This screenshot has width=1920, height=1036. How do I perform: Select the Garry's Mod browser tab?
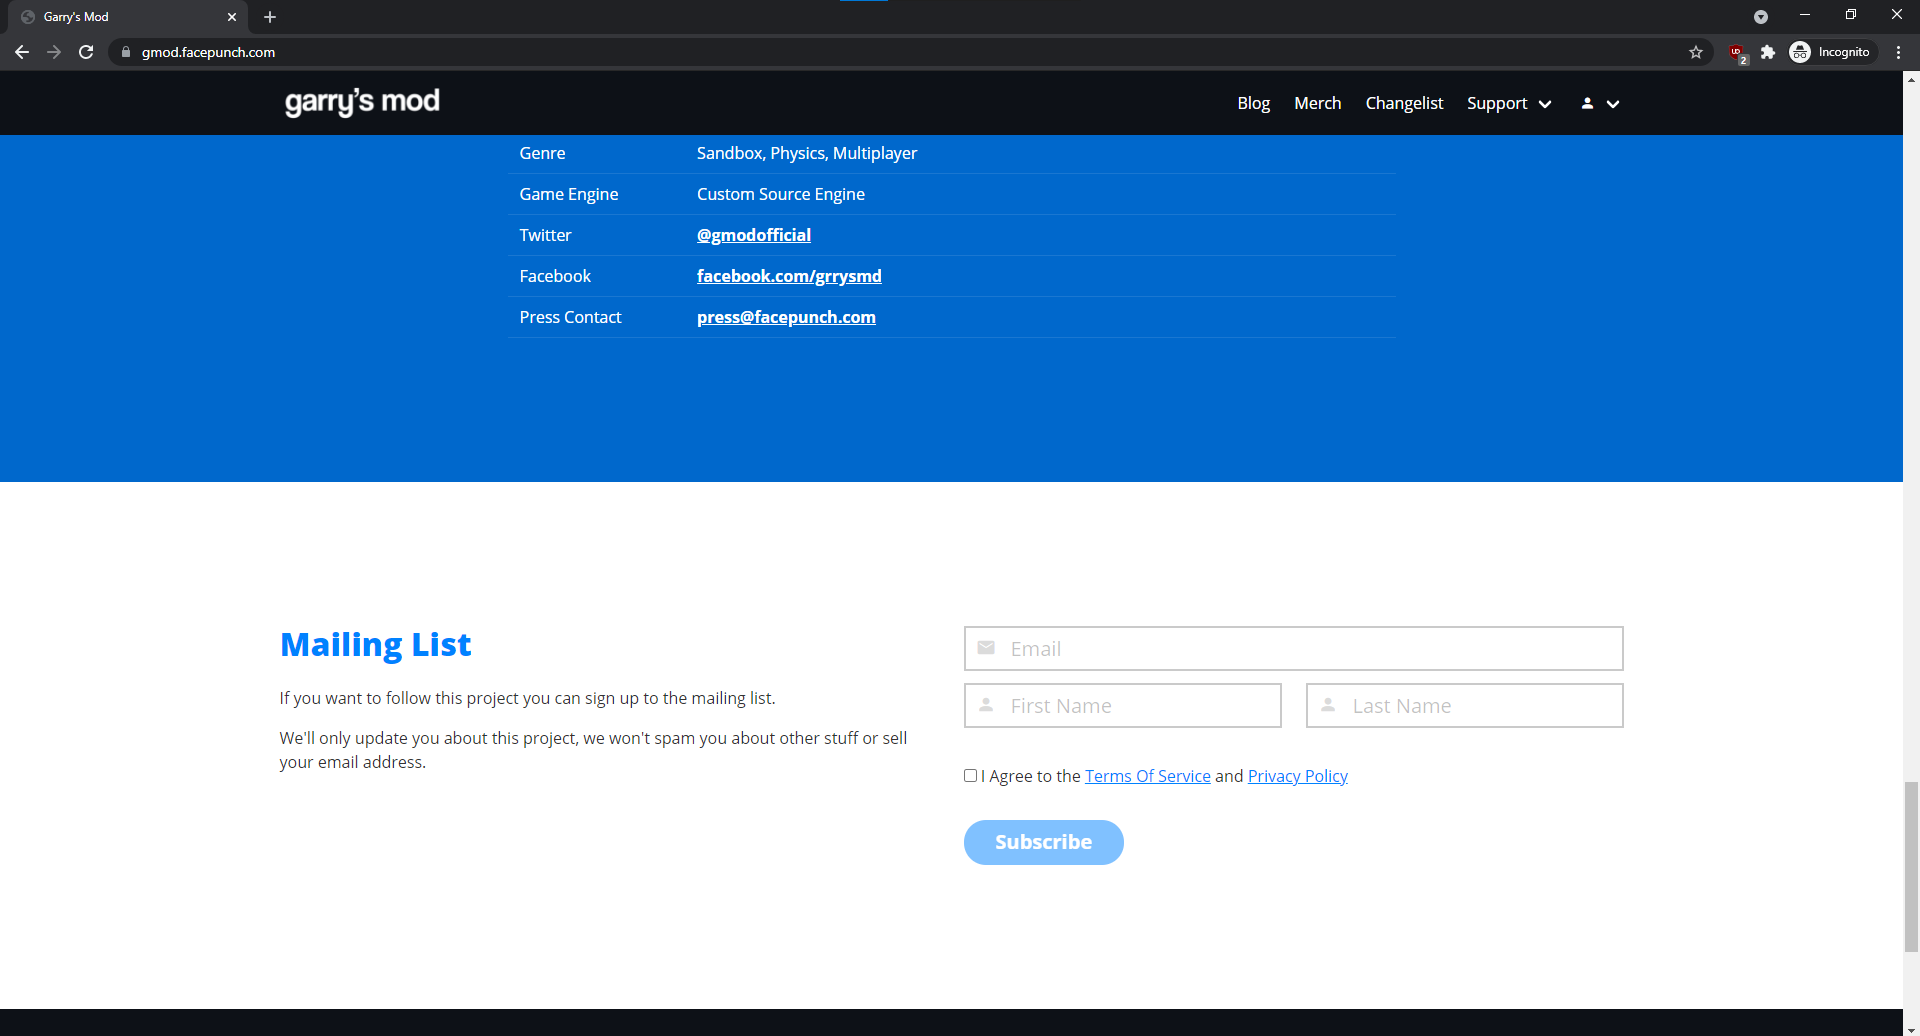[x=130, y=17]
